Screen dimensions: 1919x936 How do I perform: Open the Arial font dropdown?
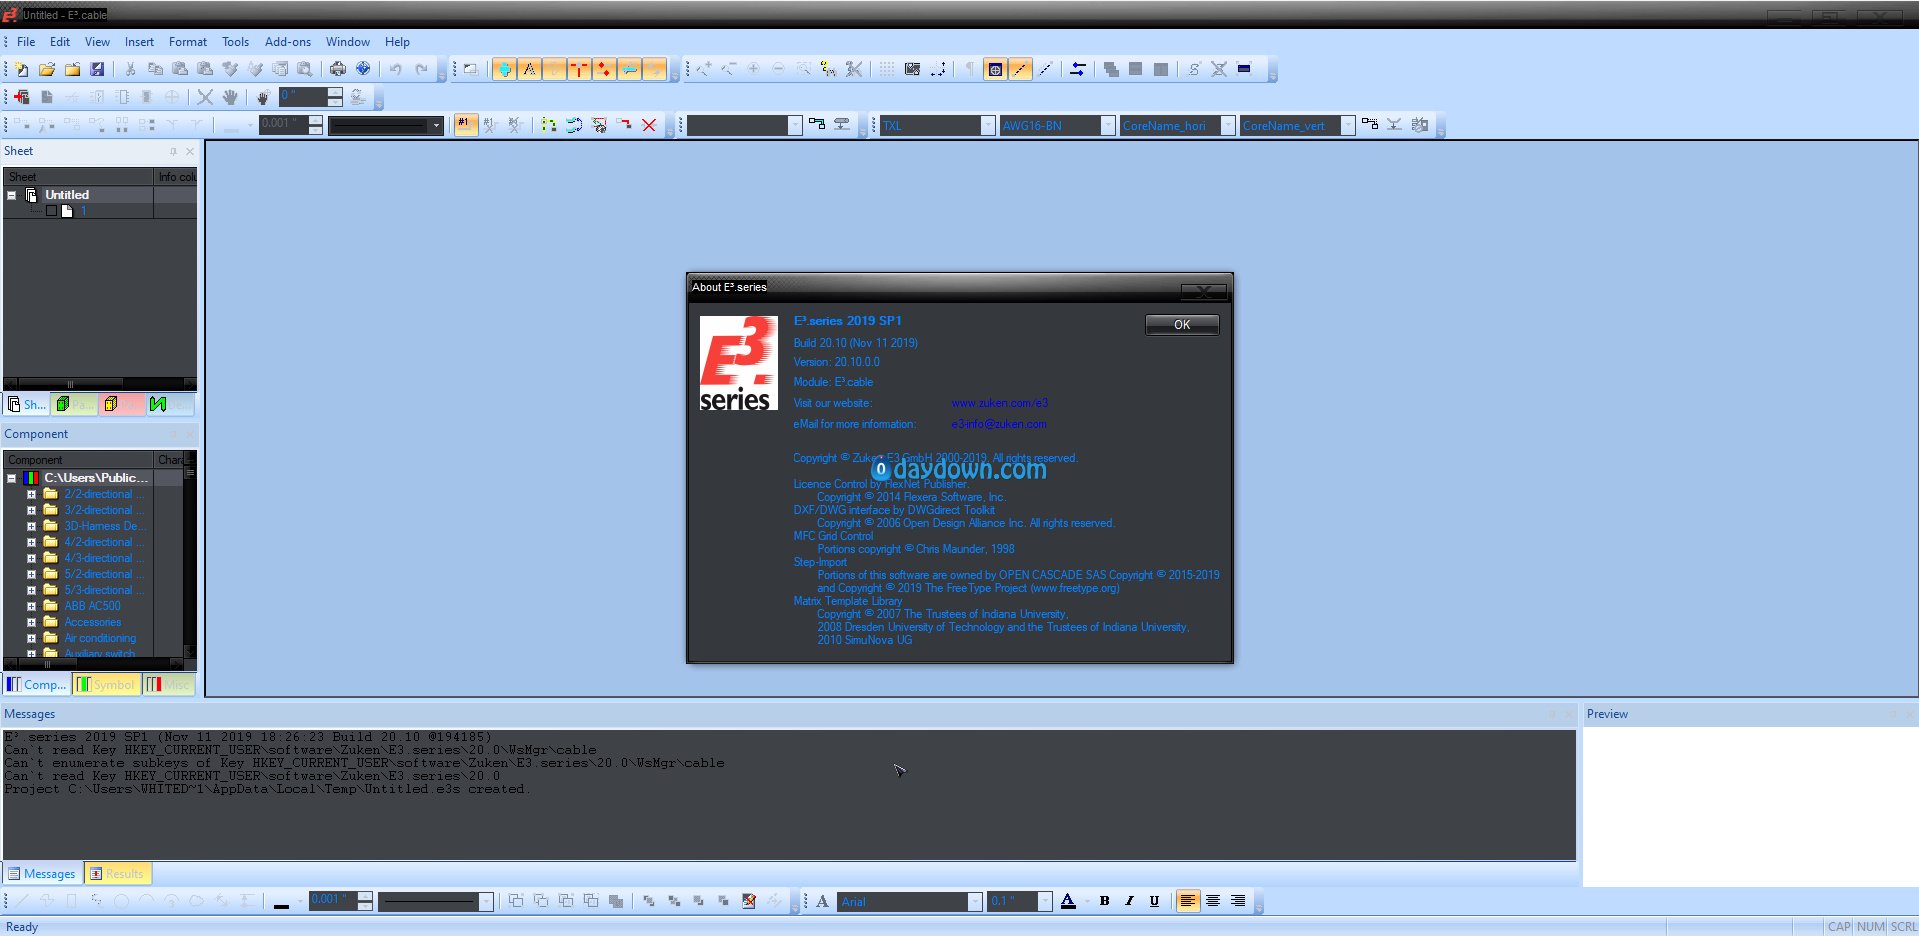[x=974, y=901]
